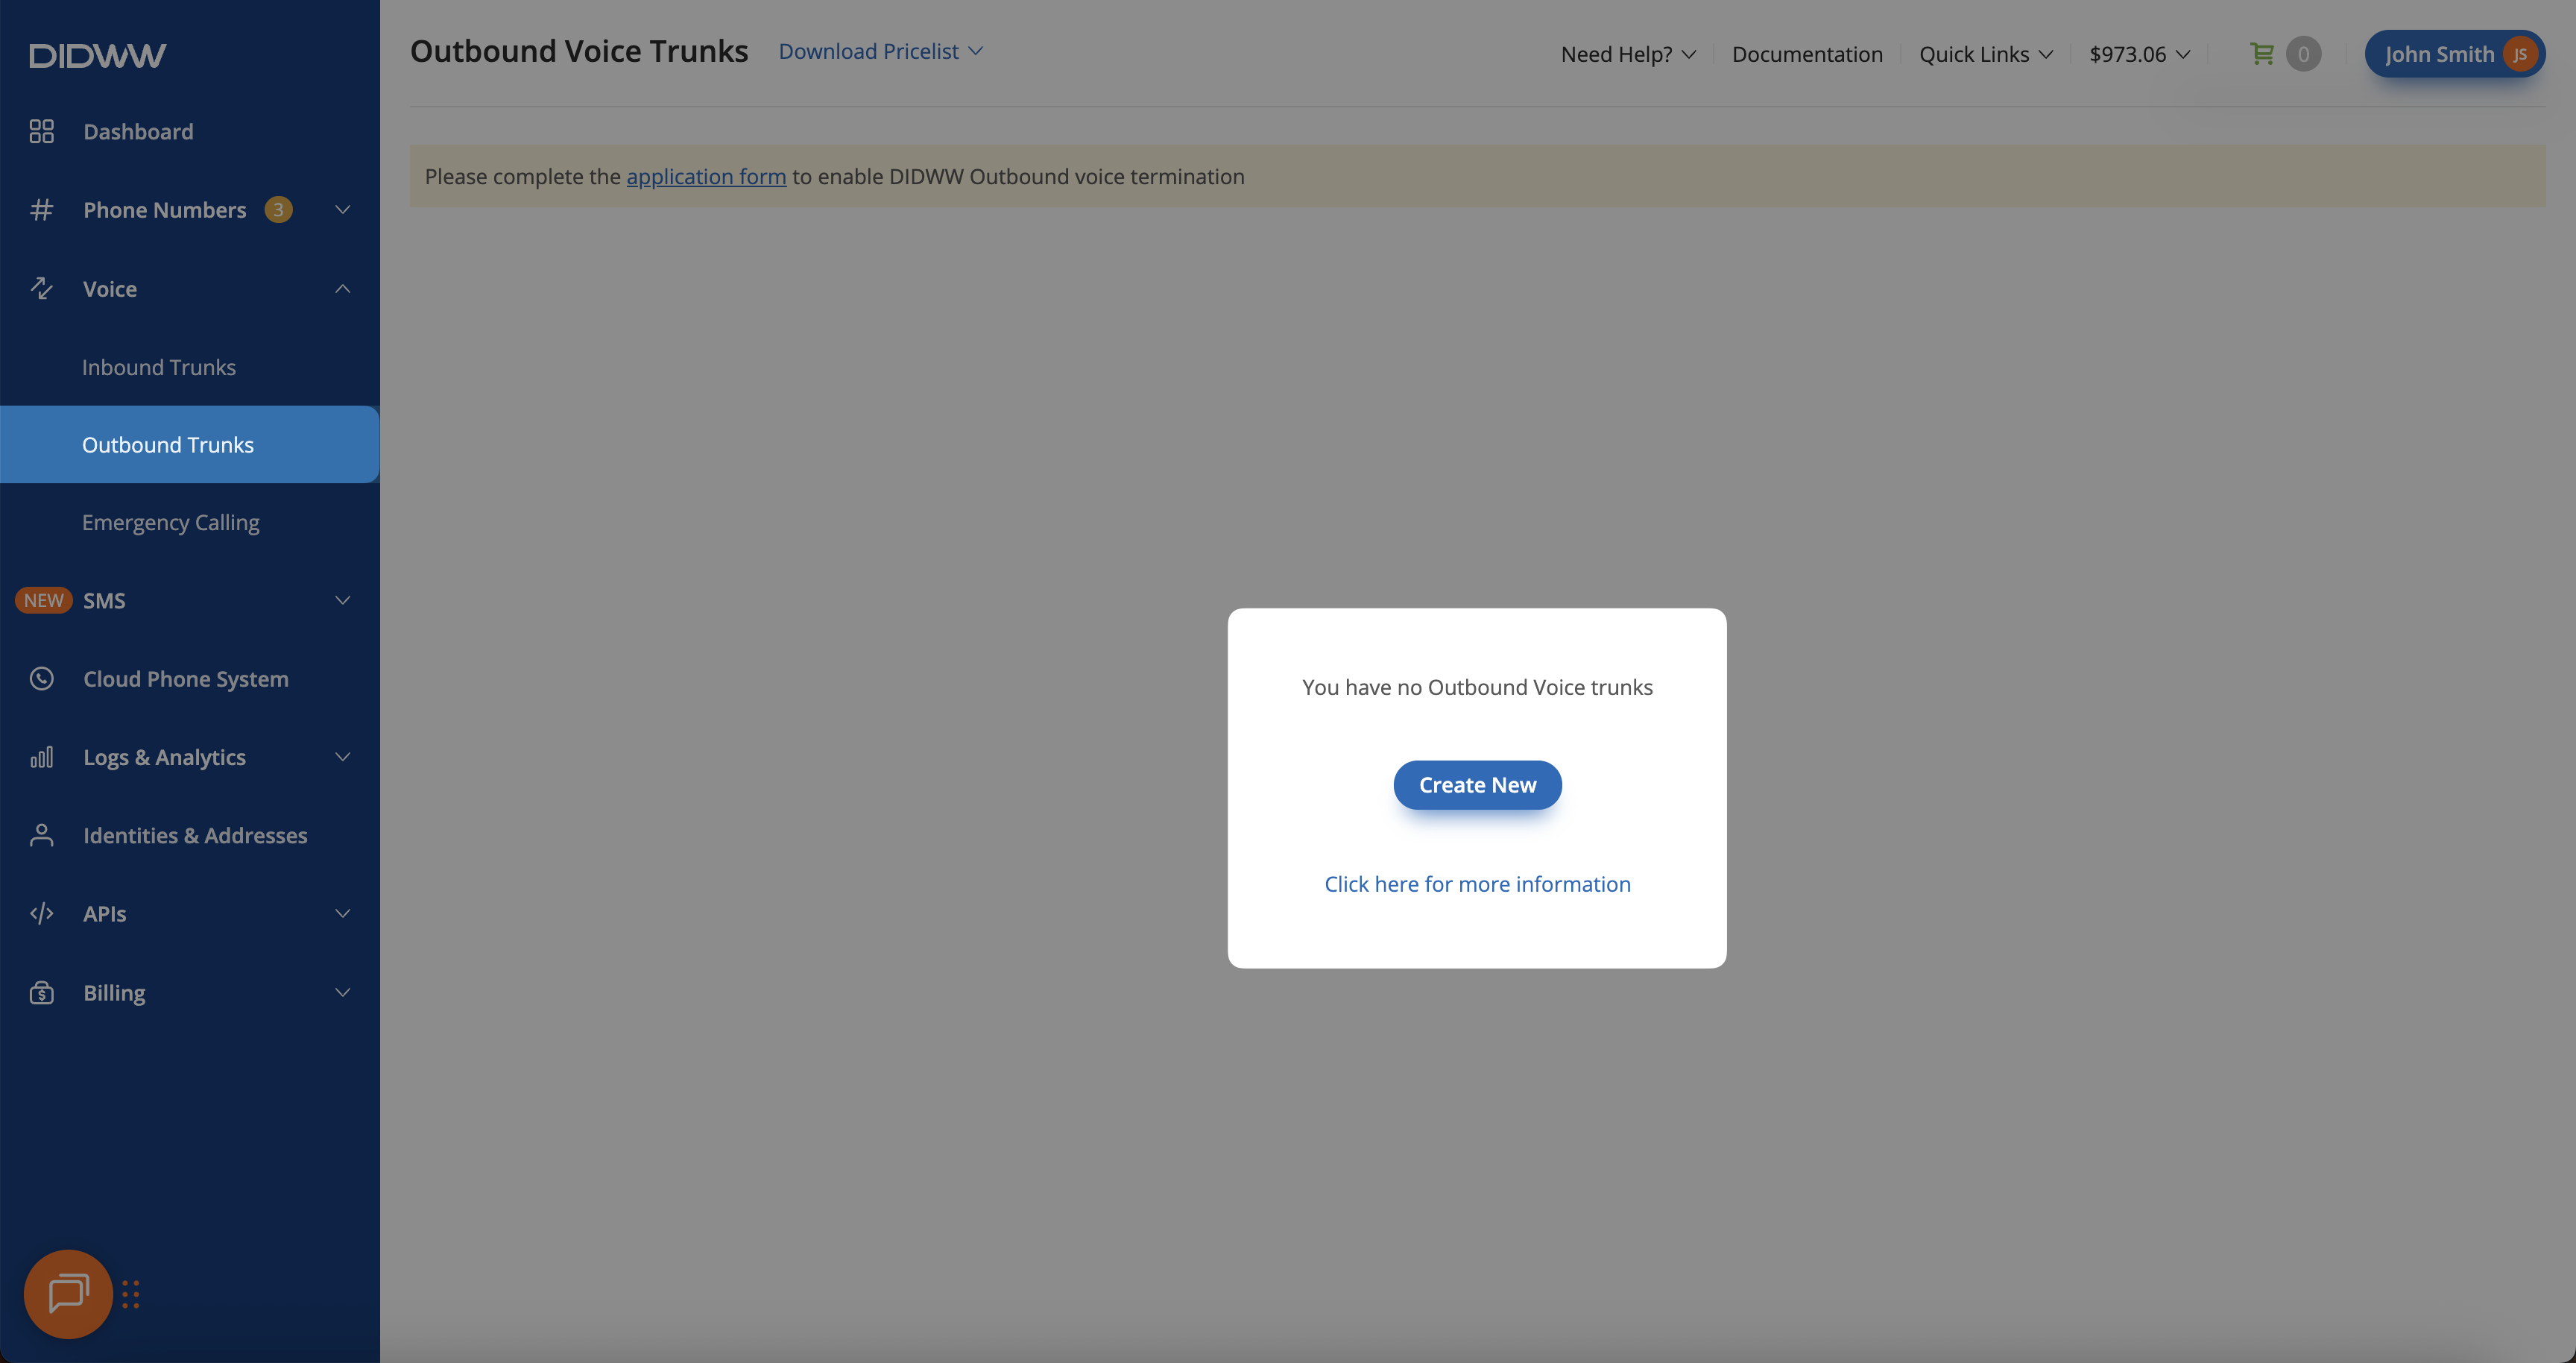Click the Identities & Addresses person icon
The height and width of the screenshot is (1363, 2576).
coord(41,835)
